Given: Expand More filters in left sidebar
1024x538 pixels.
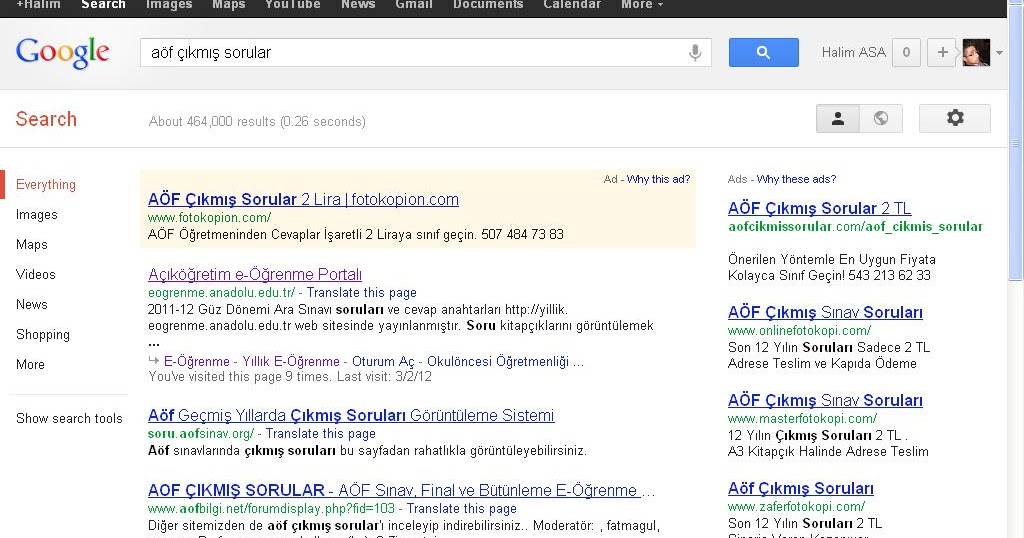Looking at the screenshot, I should pos(31,365).
